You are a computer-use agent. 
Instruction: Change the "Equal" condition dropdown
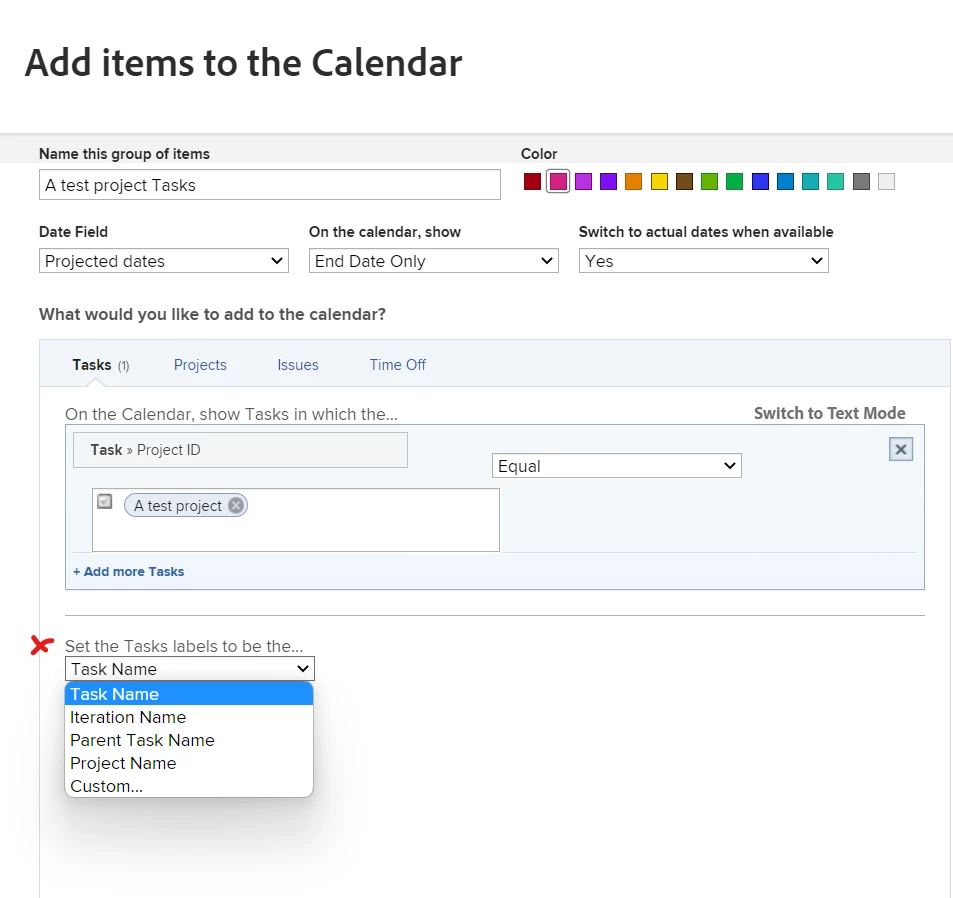pyautogui.click(x=616, y=466)
